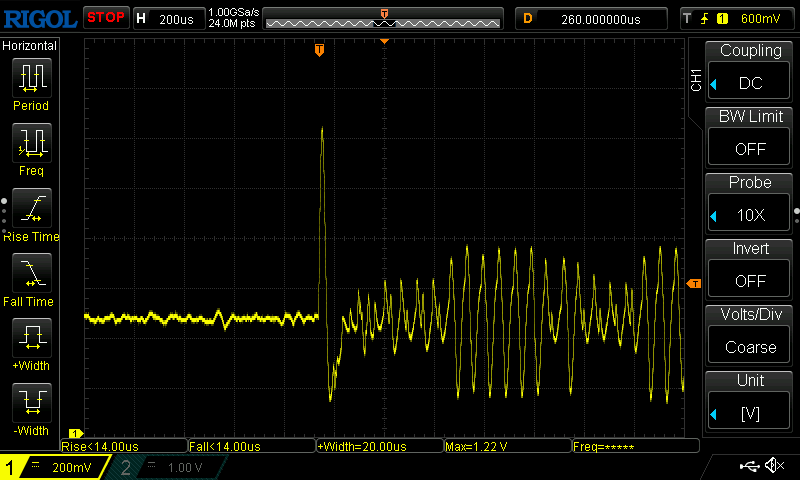
Task: Click the +Width=20.00us measurement result
Action: tap(380, 446)
